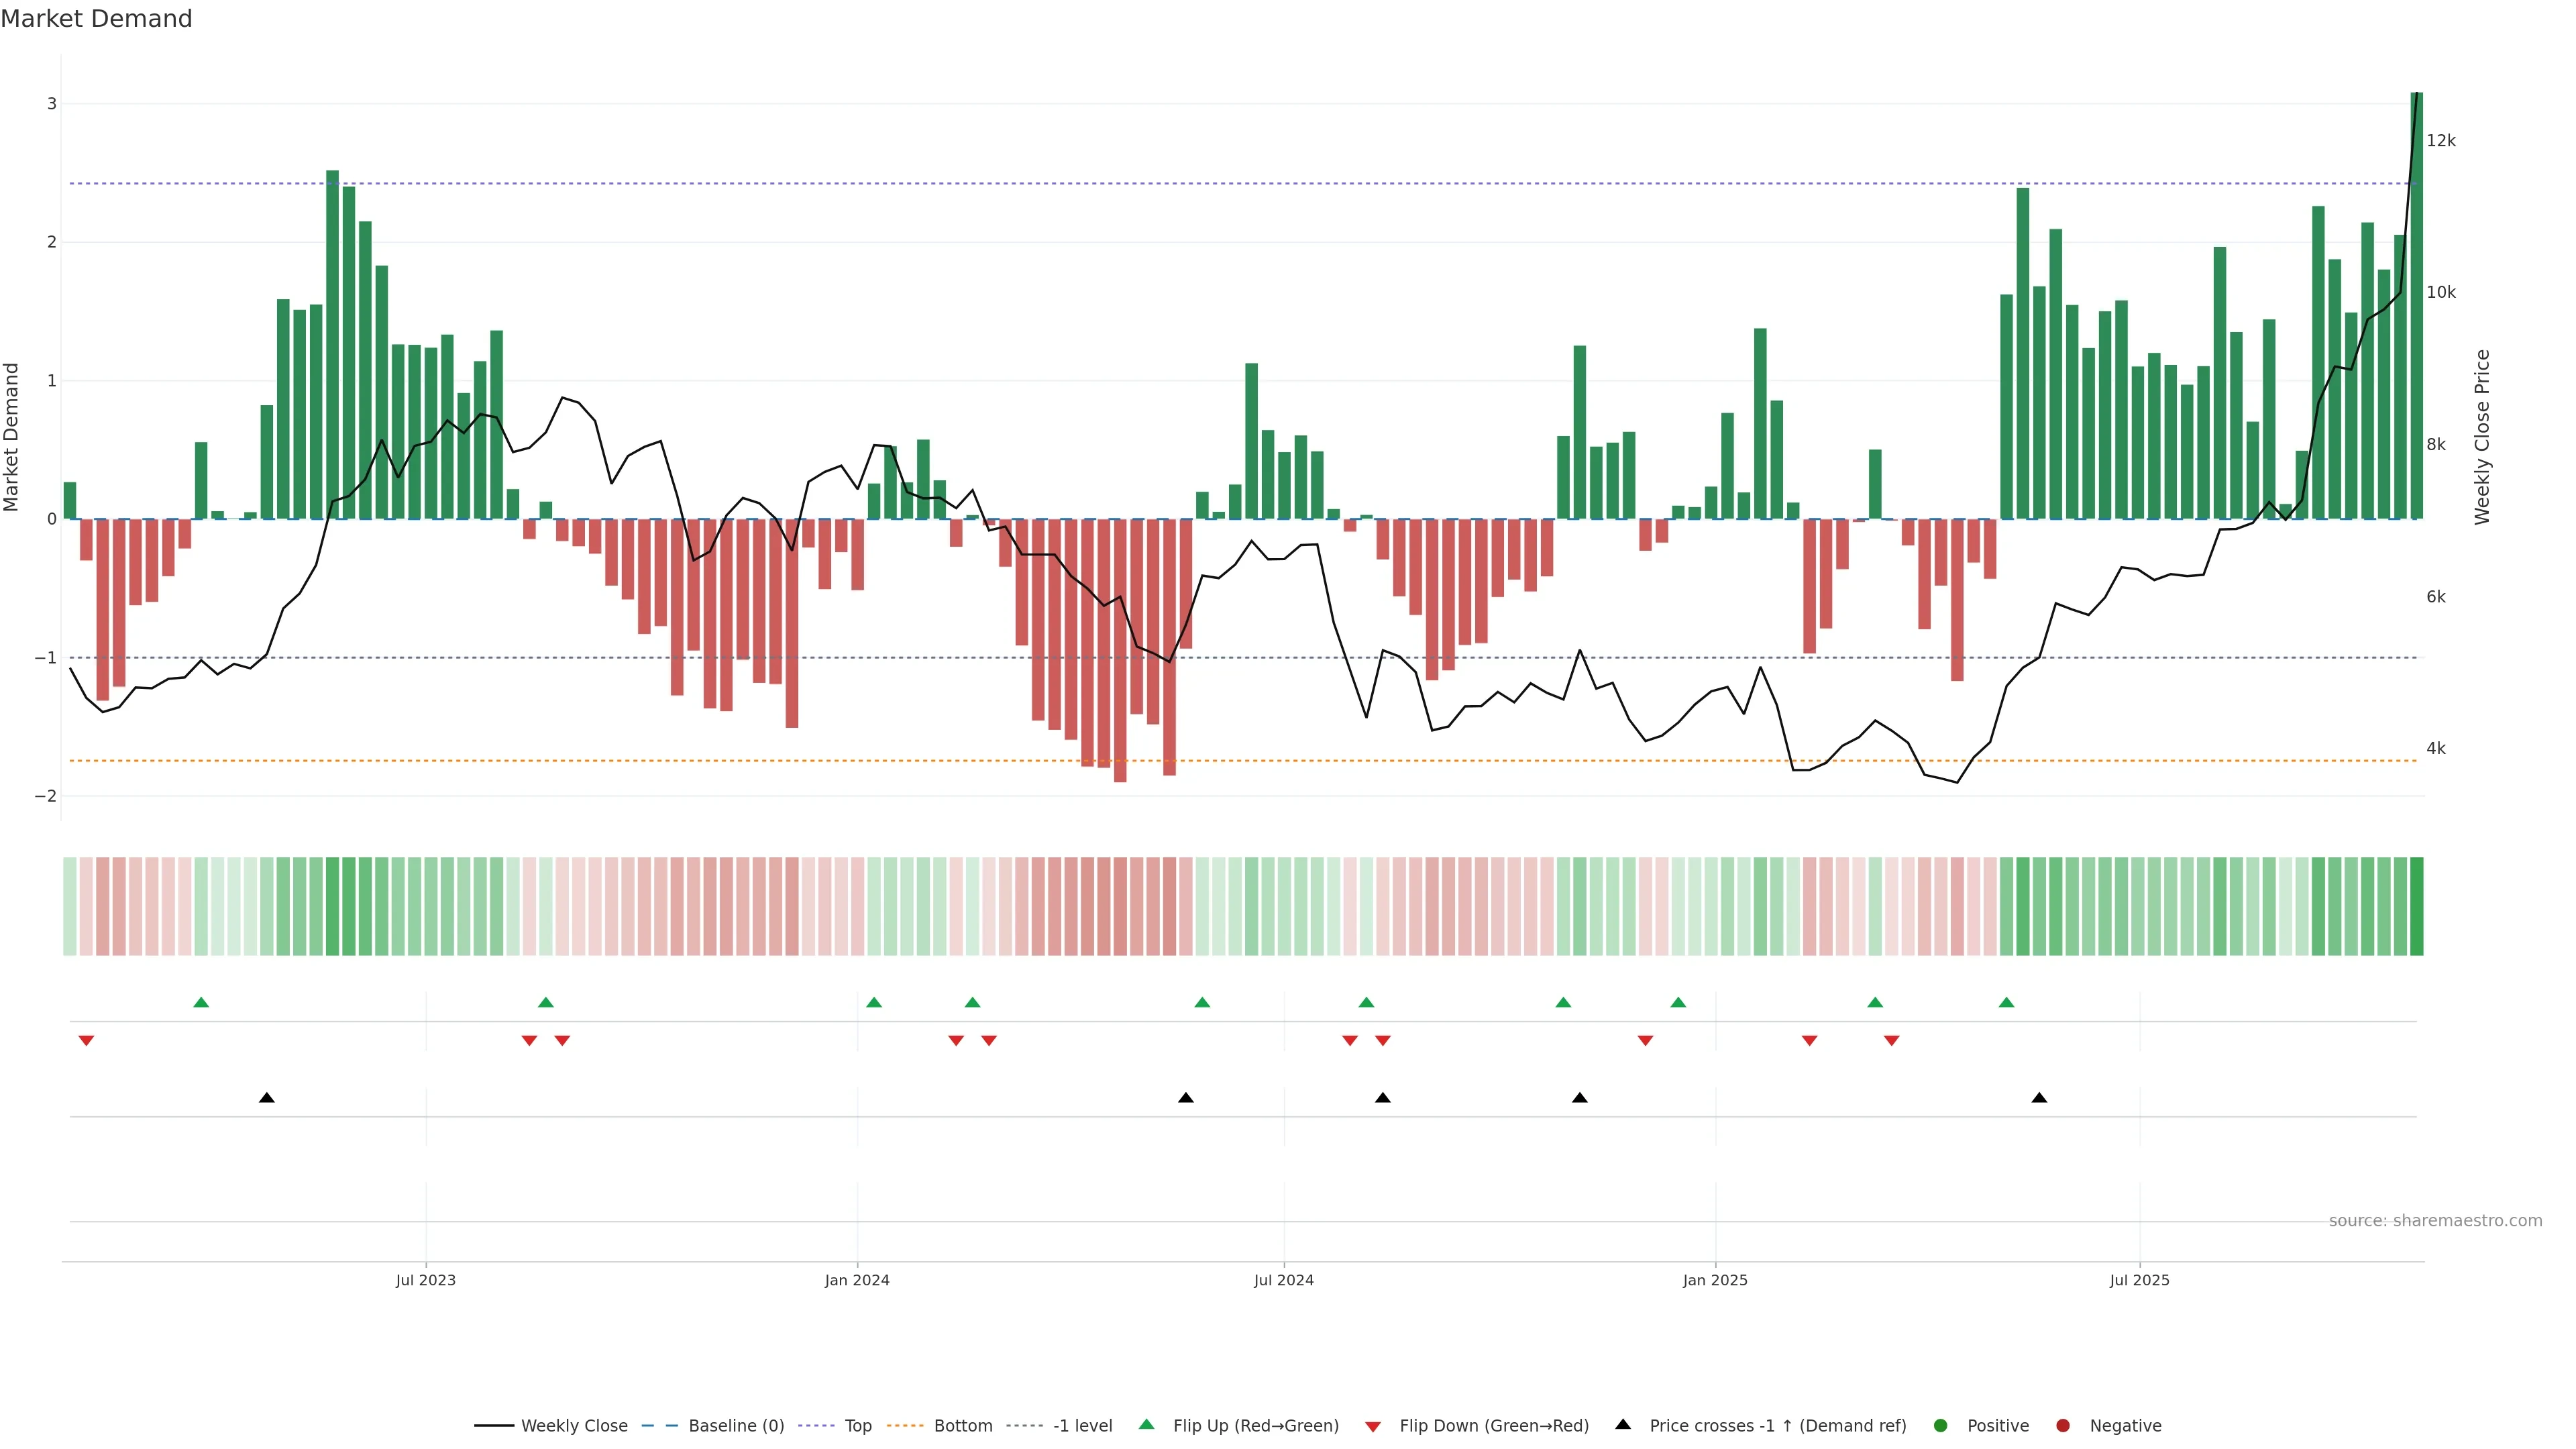This screenshot has width=2576, height=1449.
Task: Click the -1 level legend item
Action: (x=1082, y=1426)
